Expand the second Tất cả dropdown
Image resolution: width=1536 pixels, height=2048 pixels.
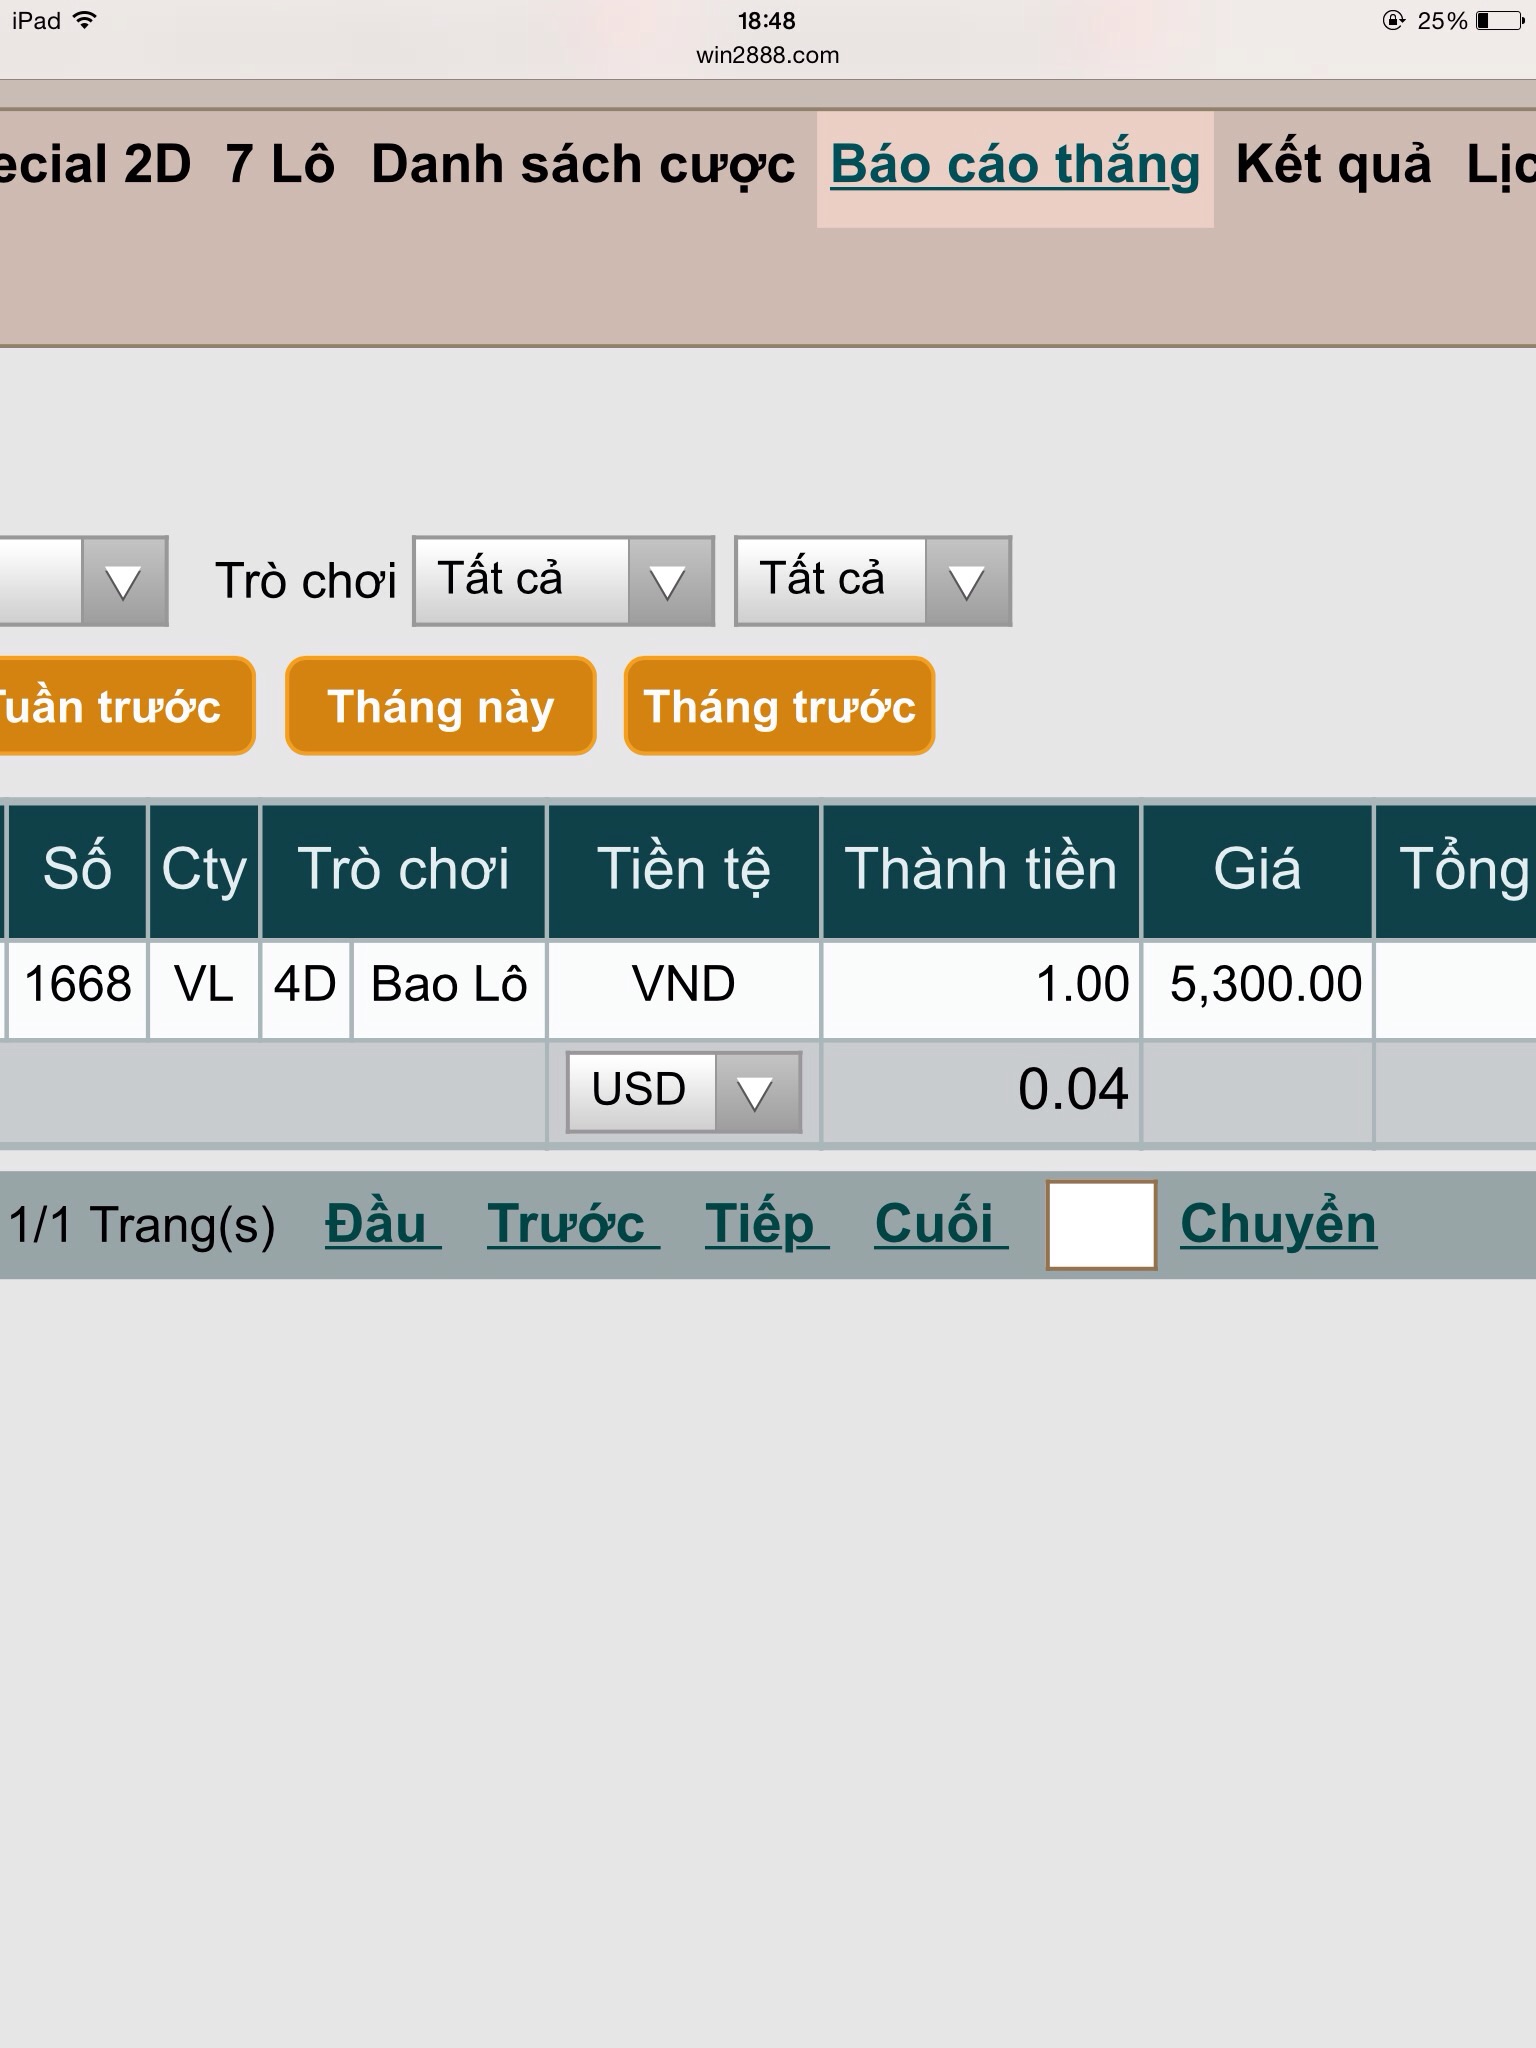click(x=872, y=581)
